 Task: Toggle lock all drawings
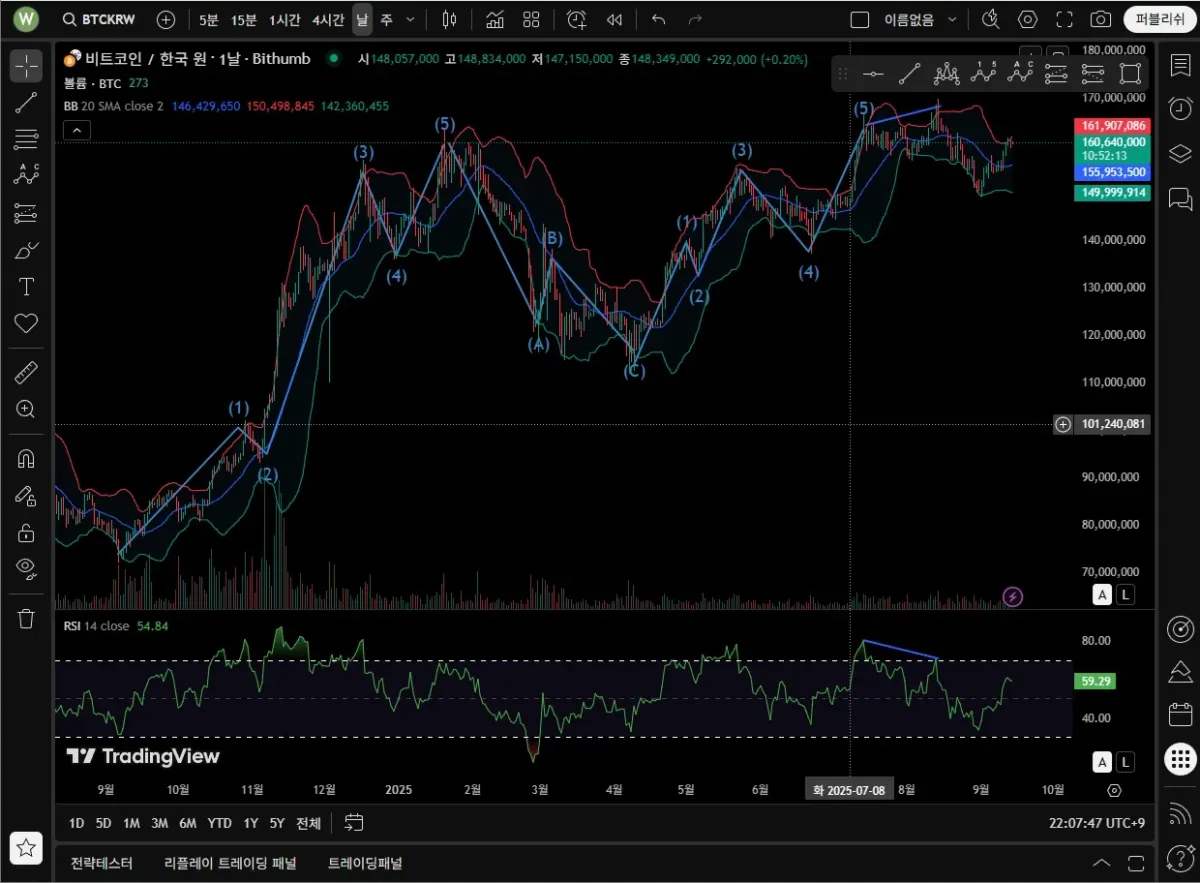[26, 532]
